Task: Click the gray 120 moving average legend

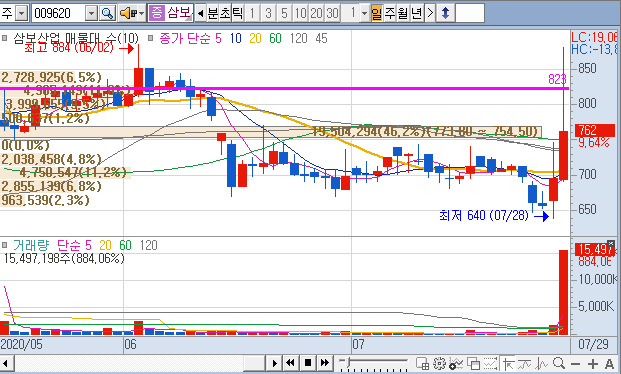Action: pyautogui.click(x=299, y=38)
